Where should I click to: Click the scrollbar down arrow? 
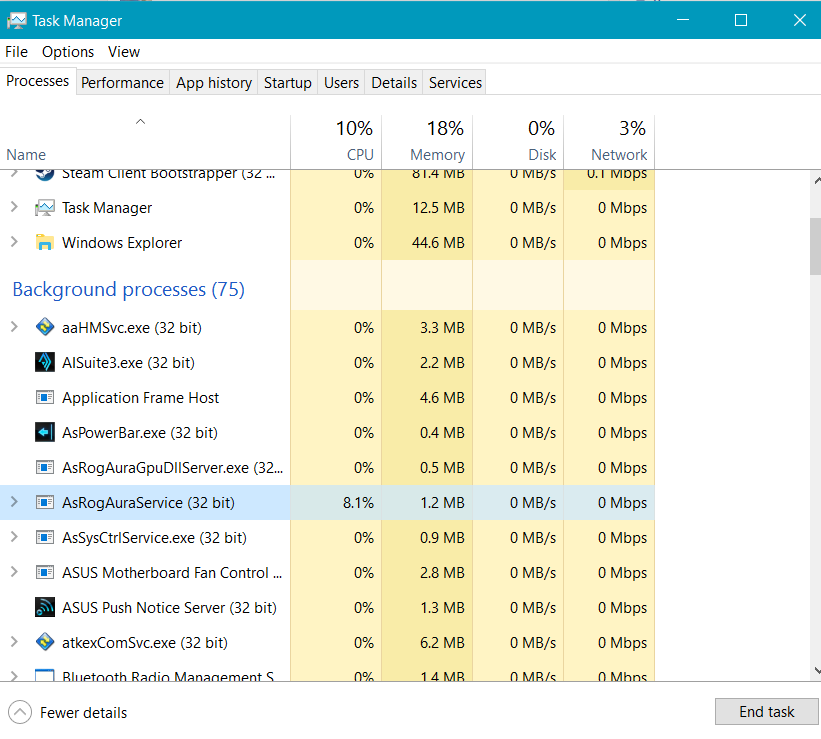pyautogui.click(x=816, y=670)
